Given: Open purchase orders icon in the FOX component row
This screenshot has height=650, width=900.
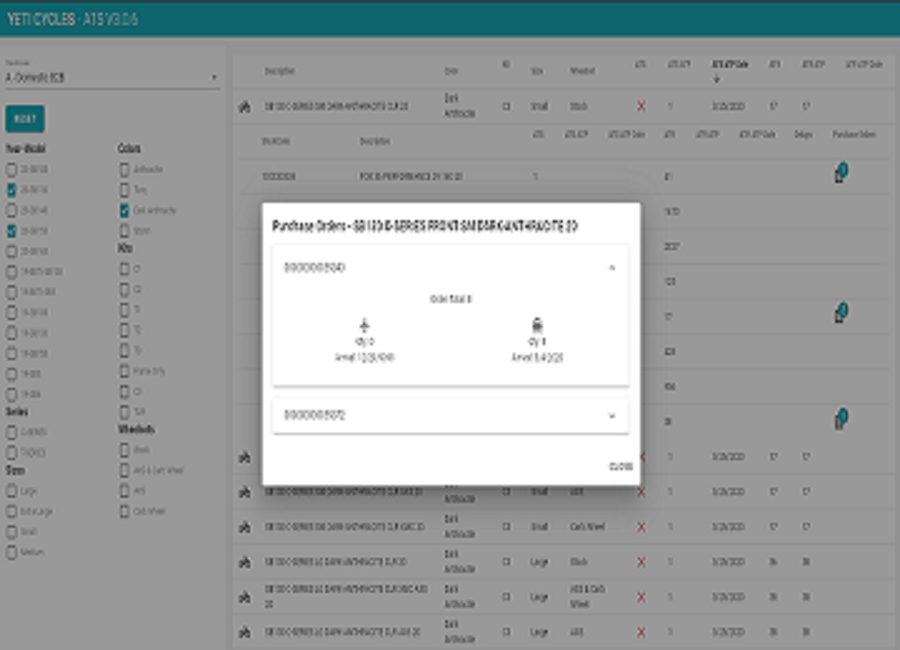Looking at the screenshot, I should click(841, 173).
